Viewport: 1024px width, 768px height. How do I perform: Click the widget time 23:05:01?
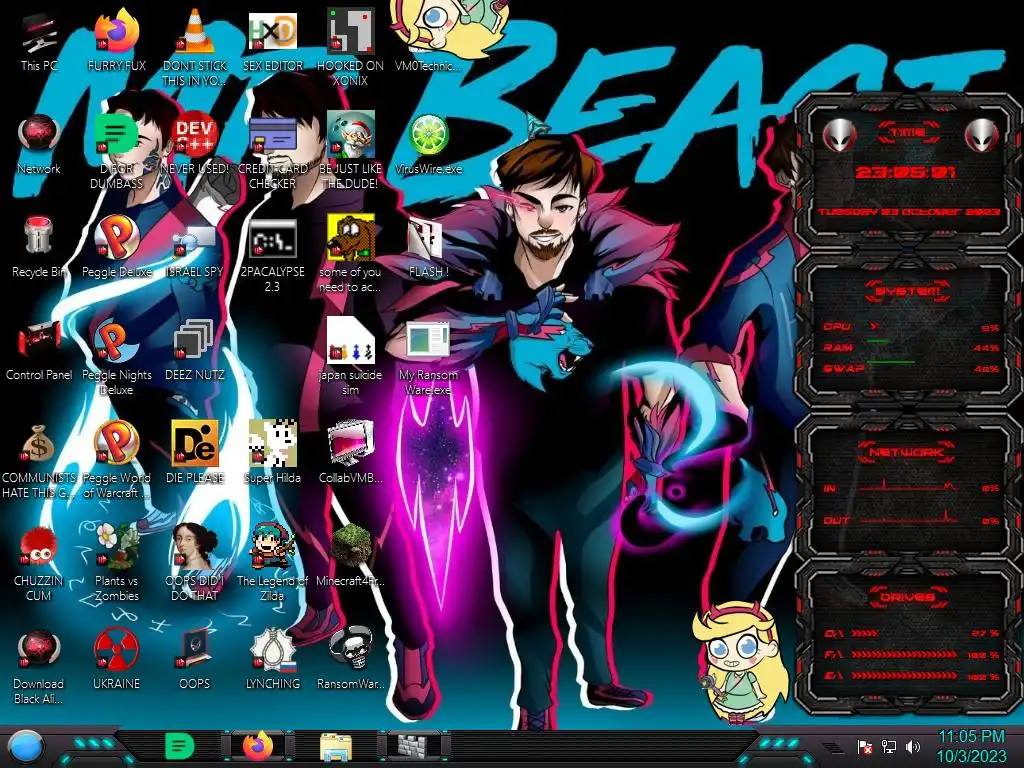point(906,172)
